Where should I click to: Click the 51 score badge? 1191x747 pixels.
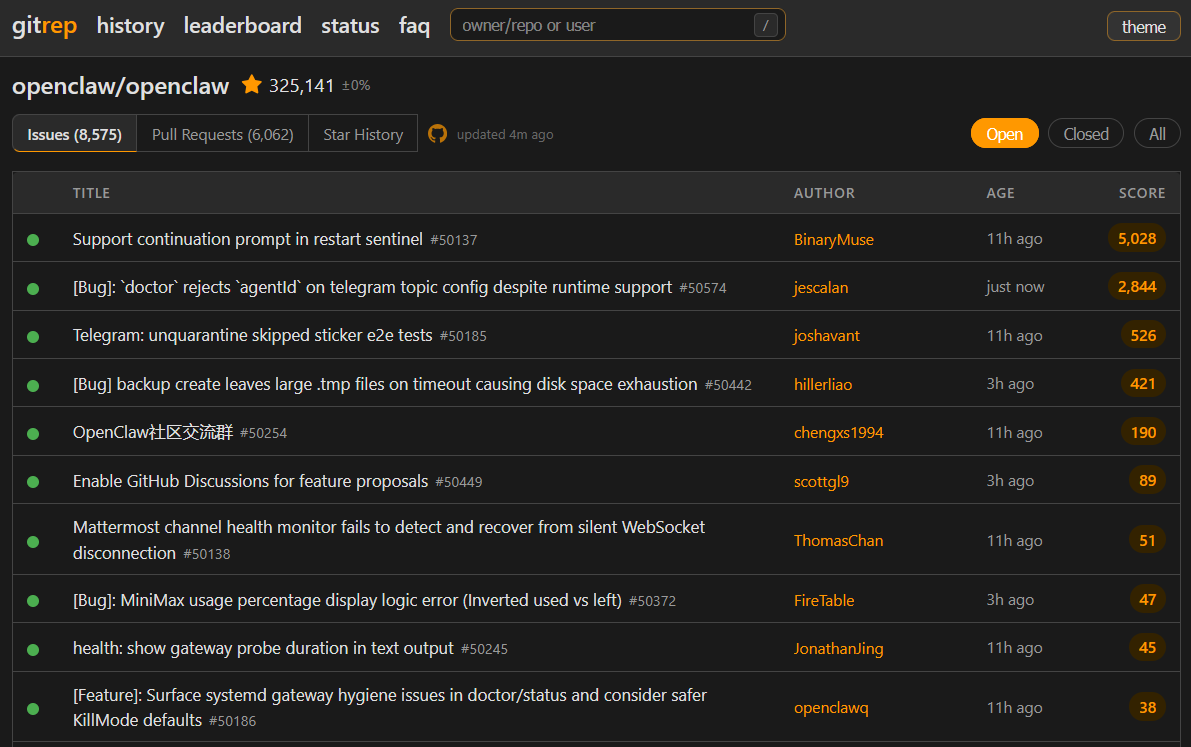click(x=1147, y=540)
